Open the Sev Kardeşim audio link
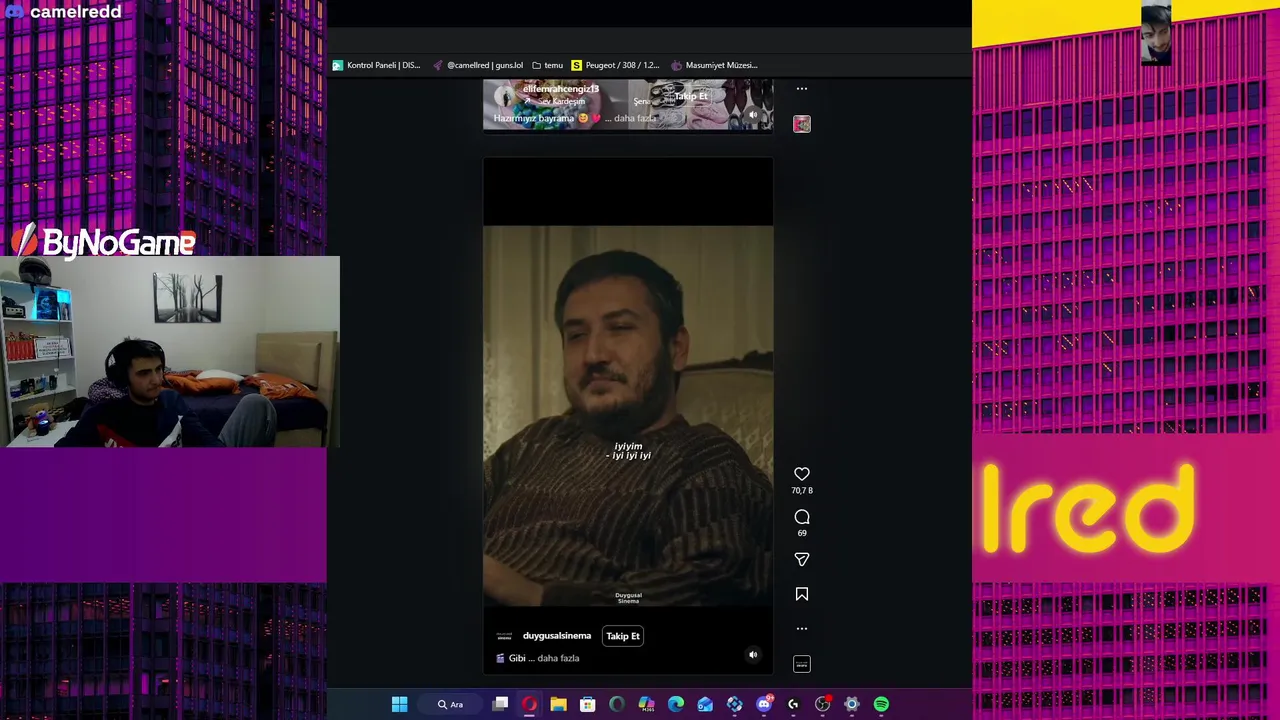 coord(560,102)
